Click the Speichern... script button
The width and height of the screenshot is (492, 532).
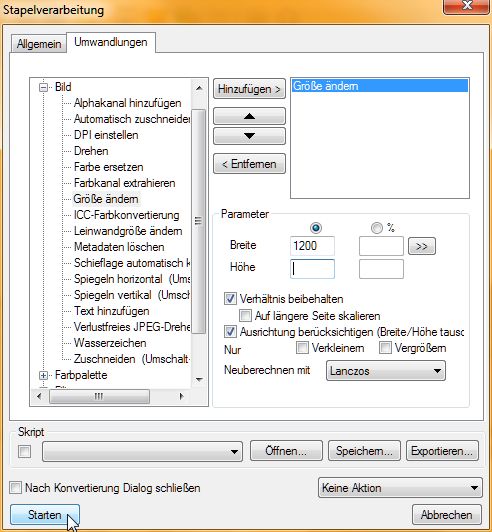coord(364,451)
